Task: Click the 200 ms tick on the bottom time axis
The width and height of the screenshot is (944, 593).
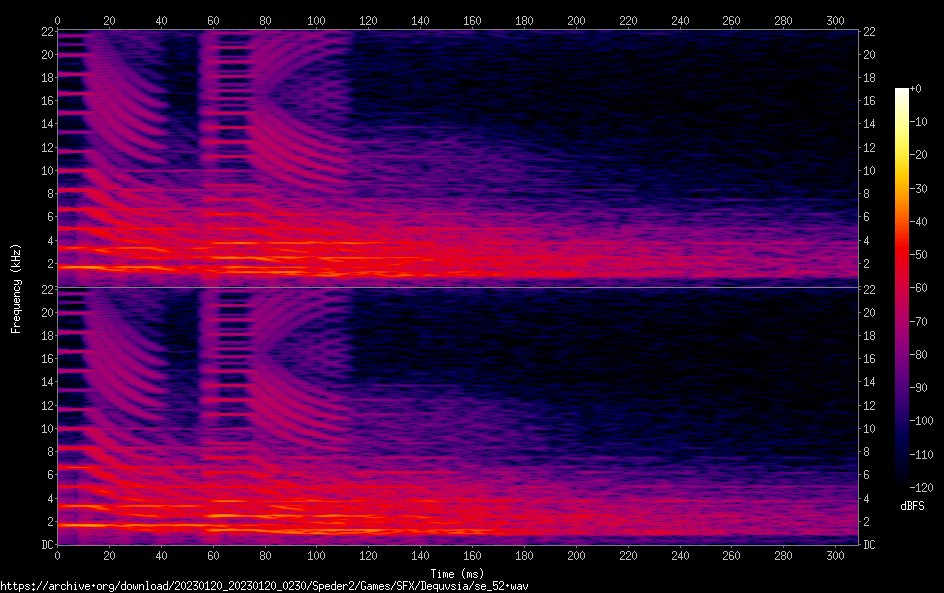Action: [x=576, y=558]
